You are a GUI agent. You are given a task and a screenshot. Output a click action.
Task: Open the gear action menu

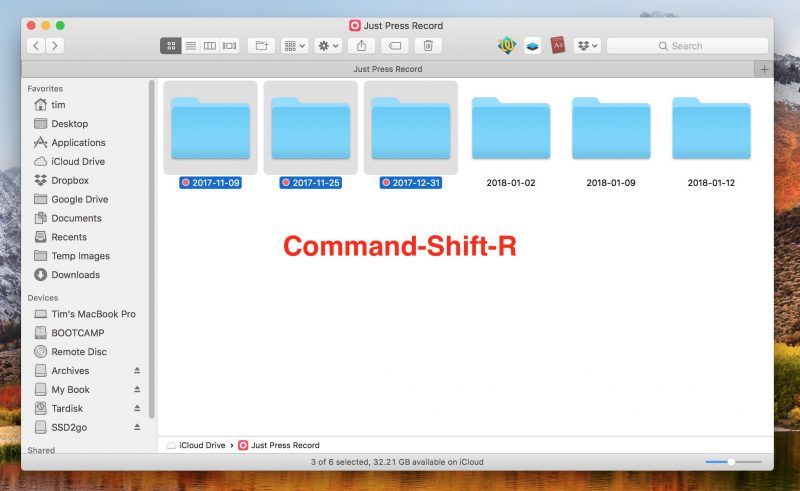[x=327, y=46]
